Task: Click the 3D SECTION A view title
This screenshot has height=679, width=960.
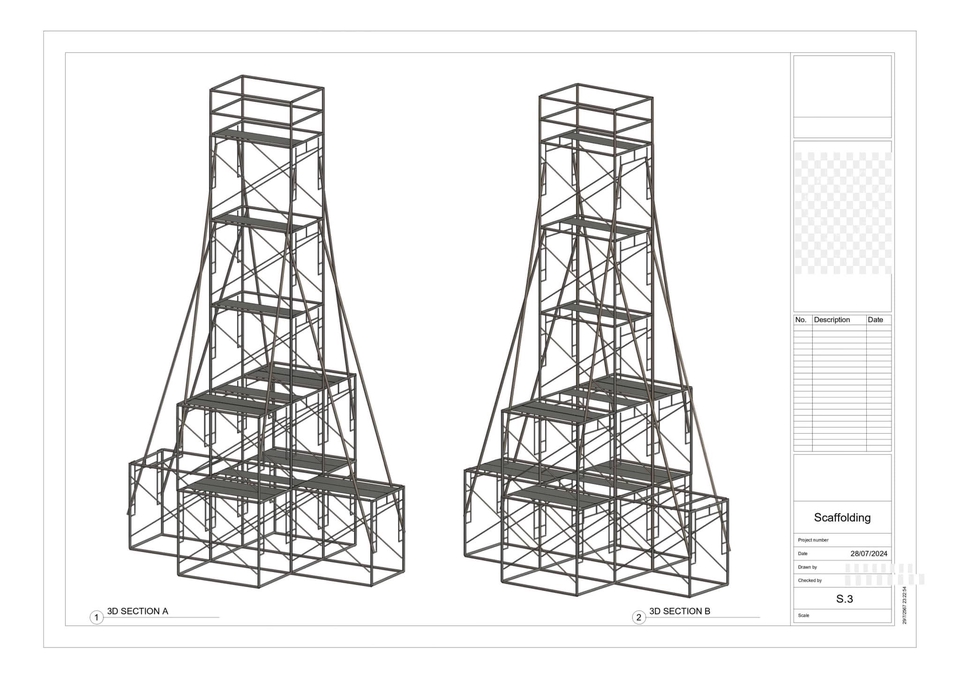Action: tap(137, 611)
